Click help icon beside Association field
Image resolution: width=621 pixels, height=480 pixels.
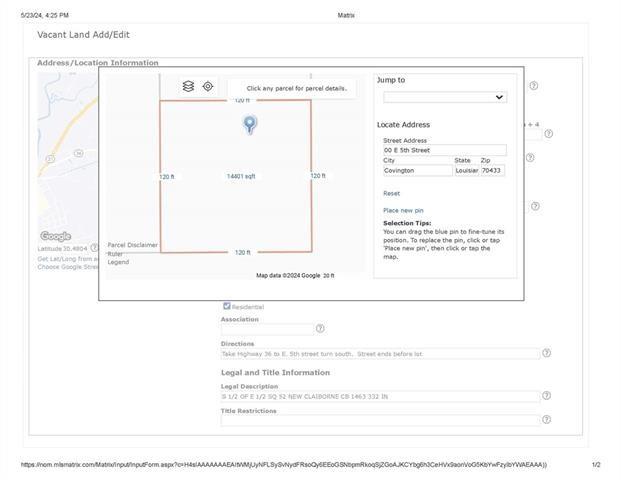click(x=320, y=328)
